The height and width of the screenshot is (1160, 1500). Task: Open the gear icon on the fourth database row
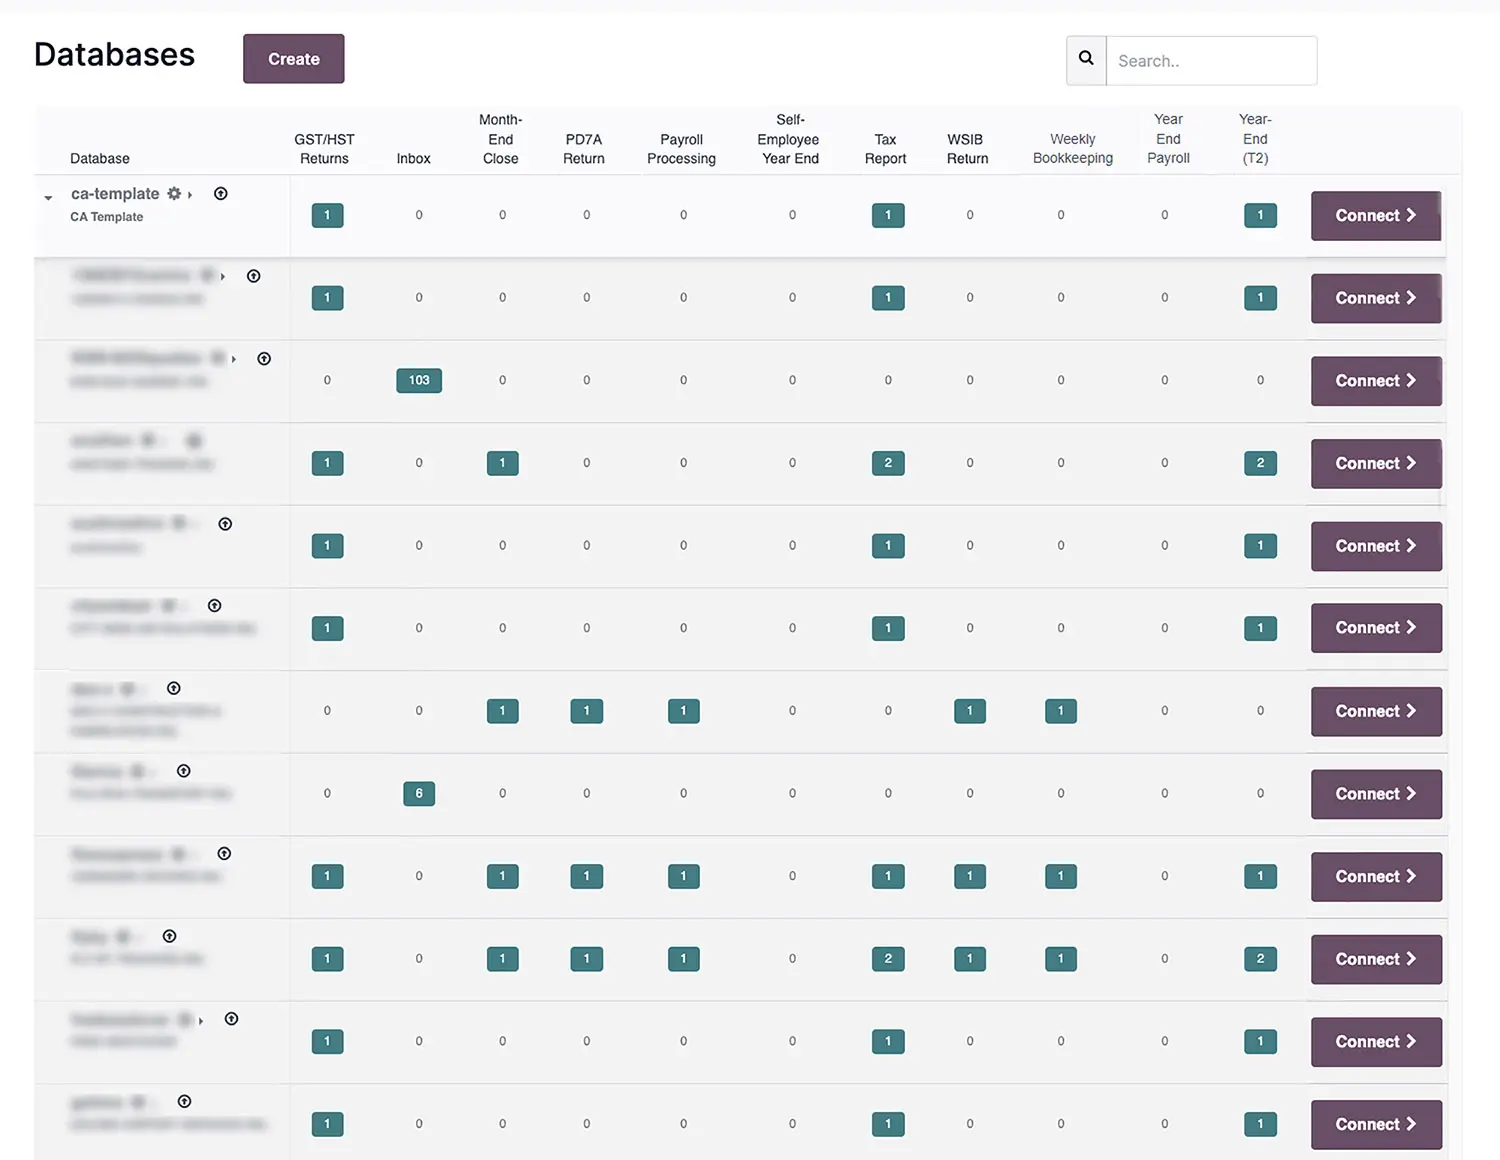click(151, 440)
